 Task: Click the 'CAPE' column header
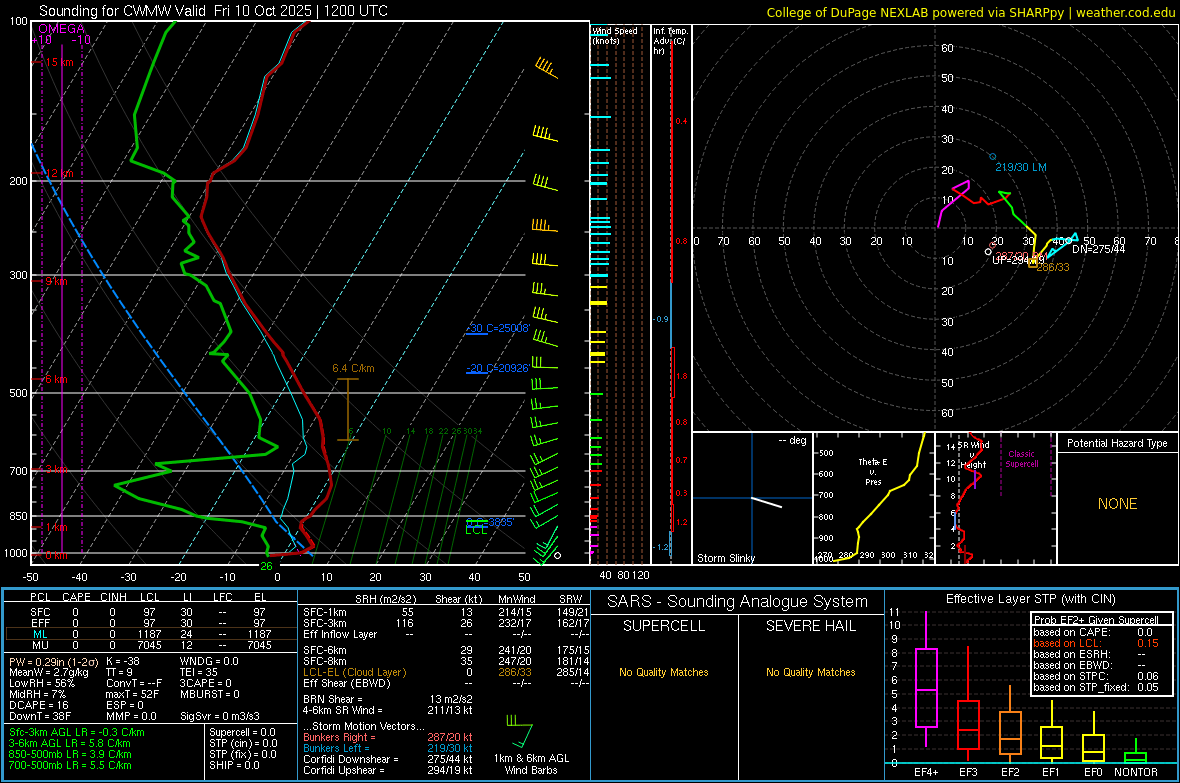coord(76,597)
